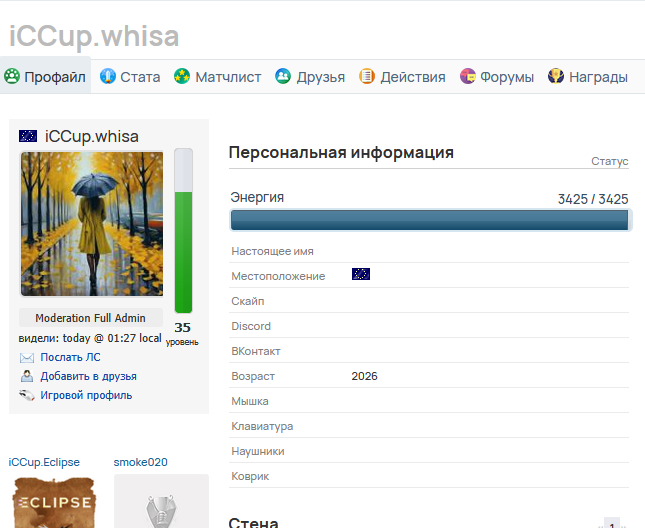Viewport: 645px width, 528px height.
Task: Click the Настоящее имя label
Action: (x=272, y=251)
